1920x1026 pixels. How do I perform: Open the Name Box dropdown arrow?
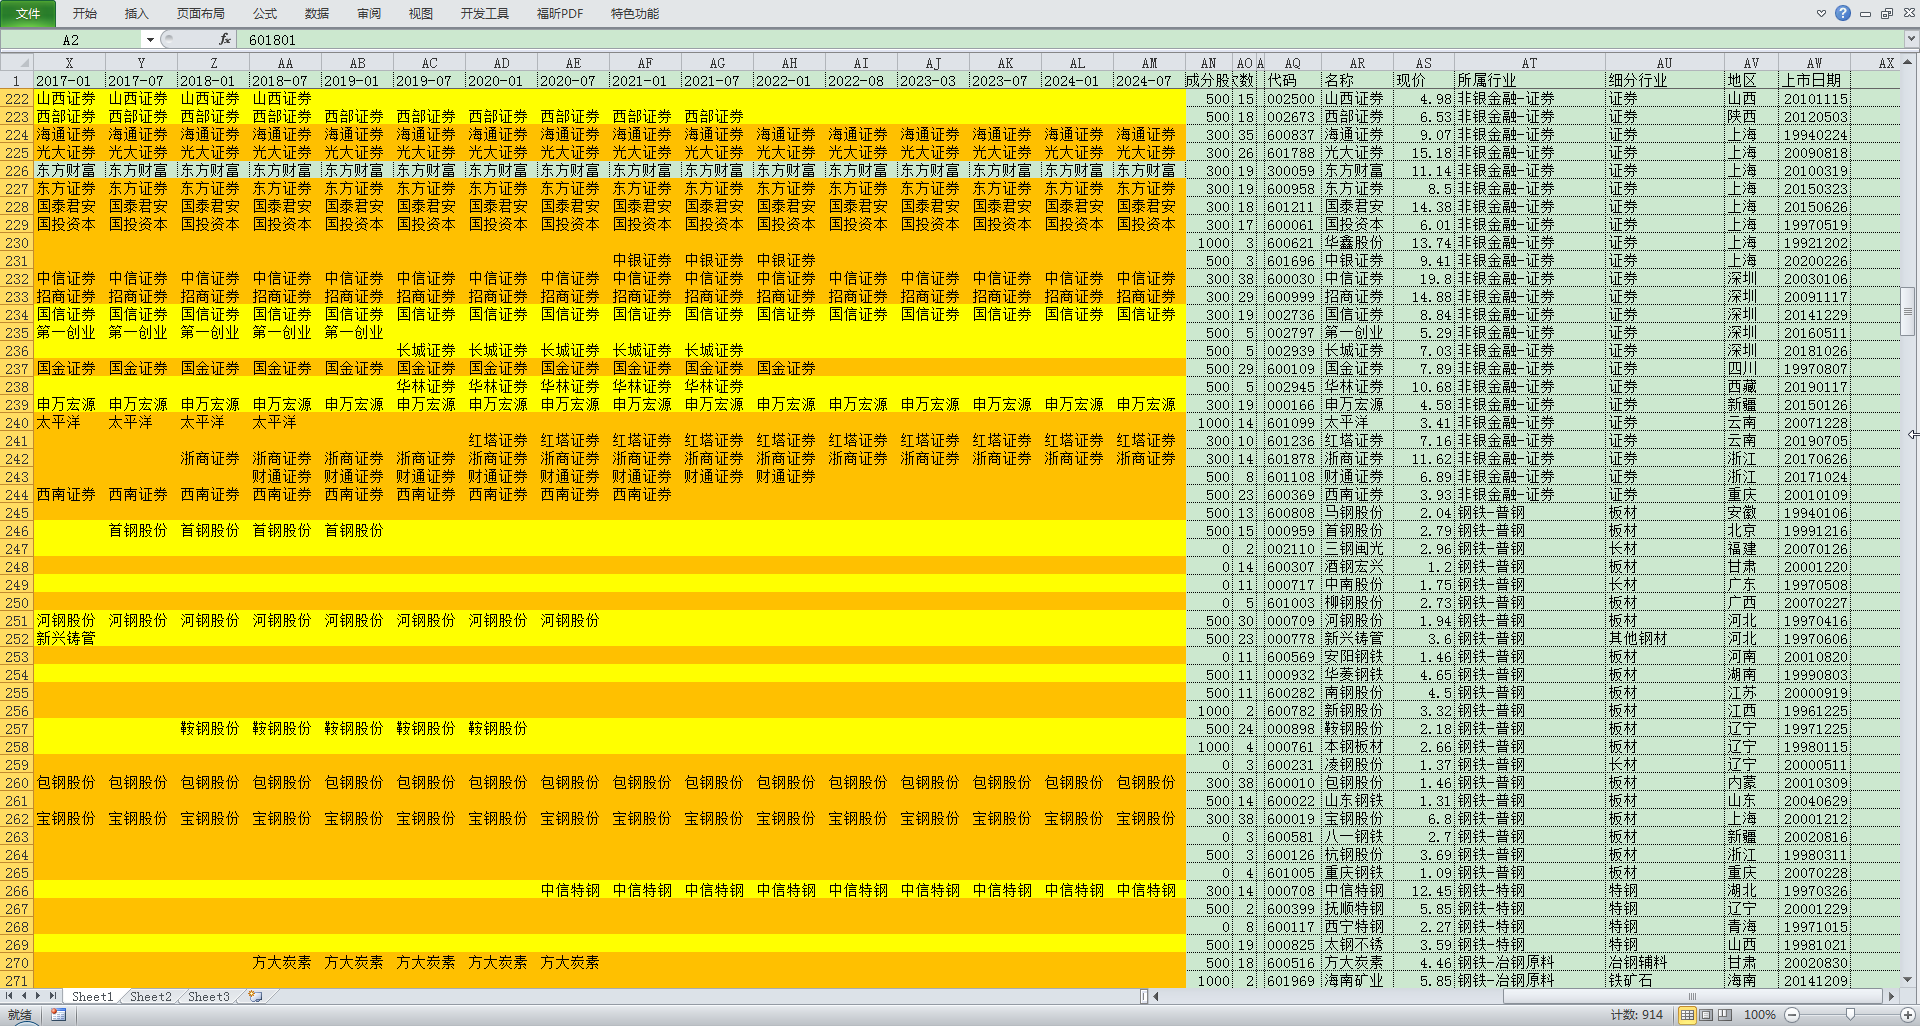150,40
